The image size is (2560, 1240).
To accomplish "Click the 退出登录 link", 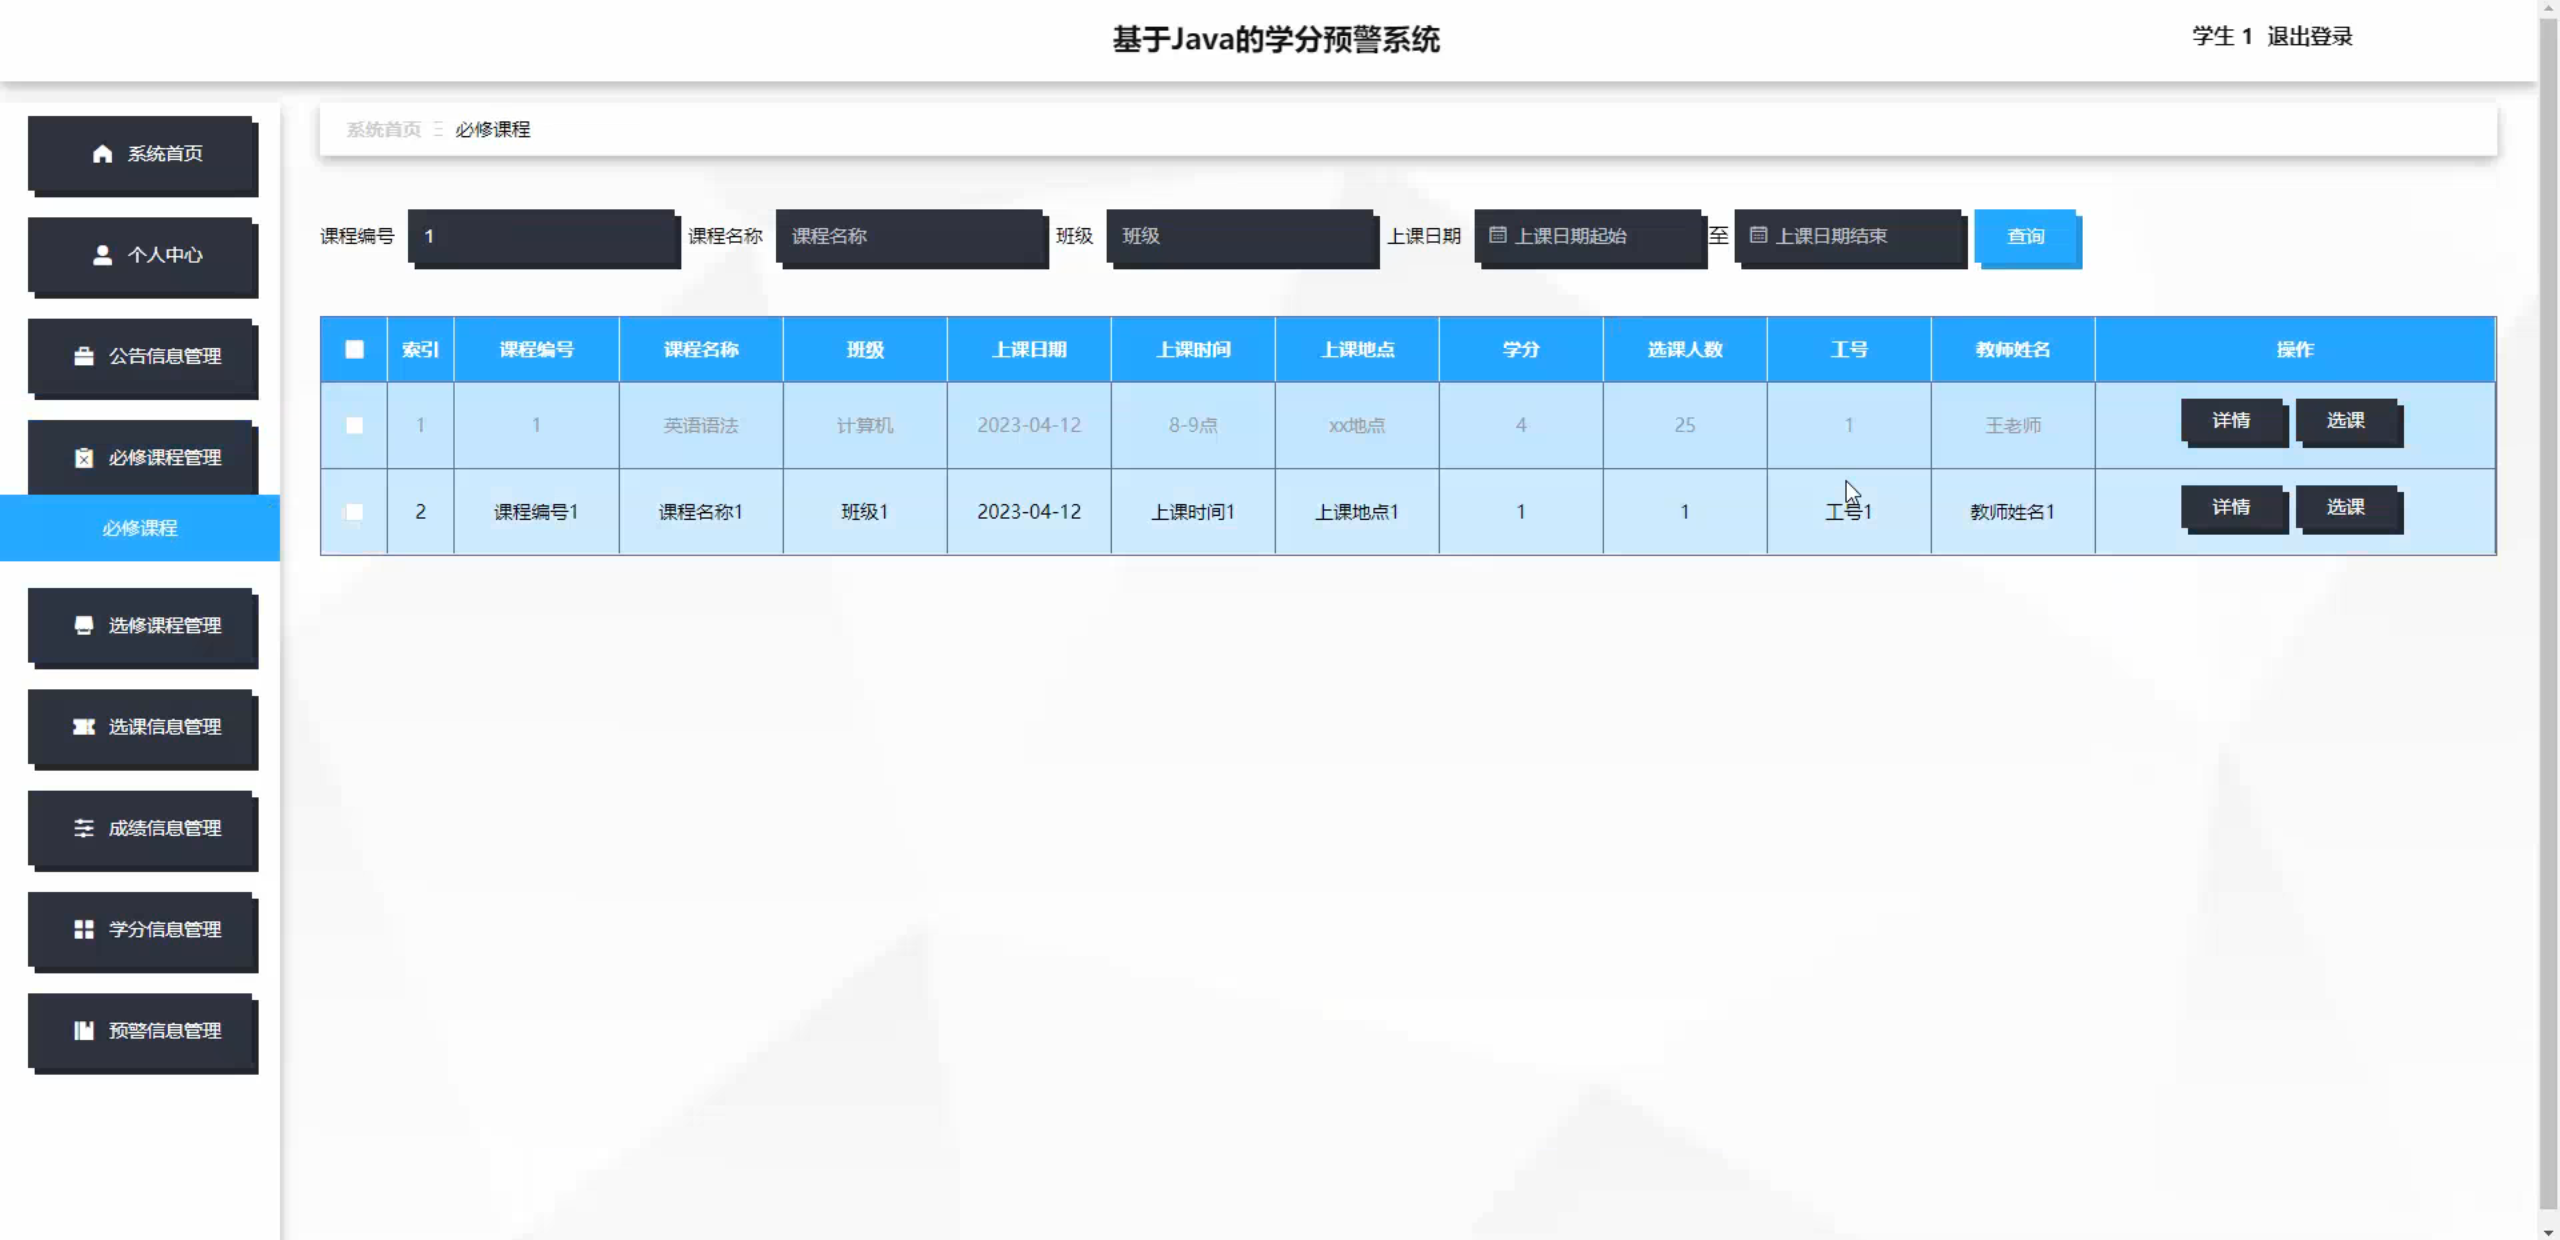I will 2309,37.
